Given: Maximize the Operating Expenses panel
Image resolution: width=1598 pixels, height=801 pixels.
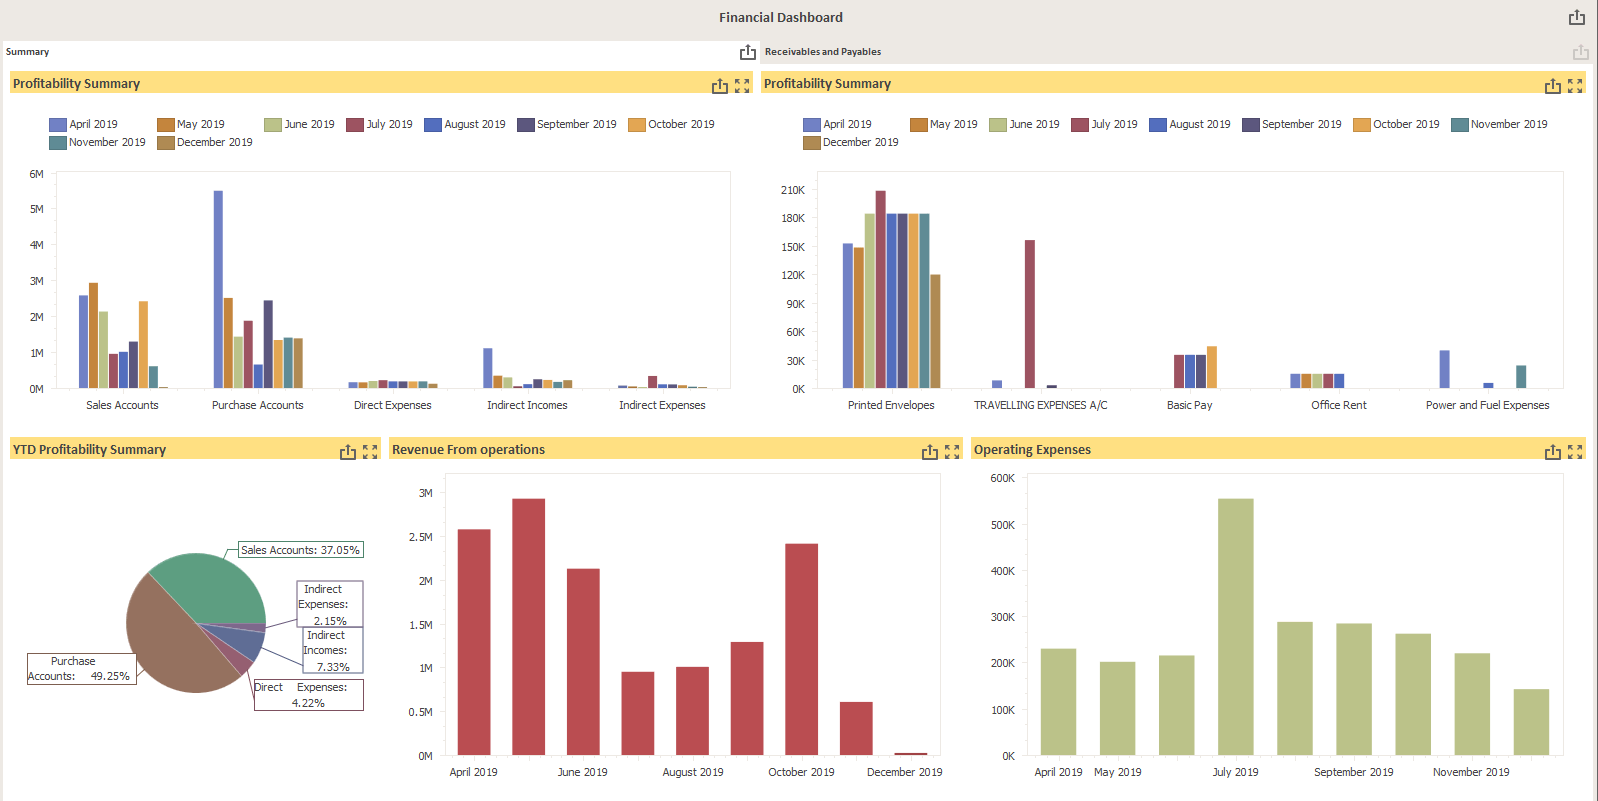Looking at the screenshot, I should pos(1575,452).
